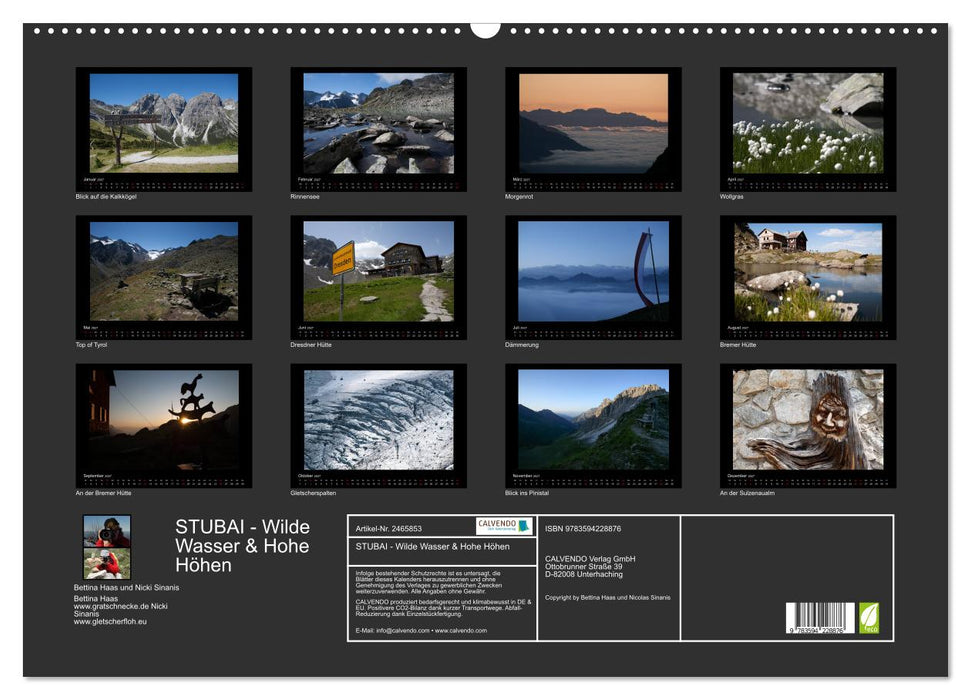Click 'Artikel-Nr. 2465853' text
This screenshot has height=700, width=971.
(388, 528)
